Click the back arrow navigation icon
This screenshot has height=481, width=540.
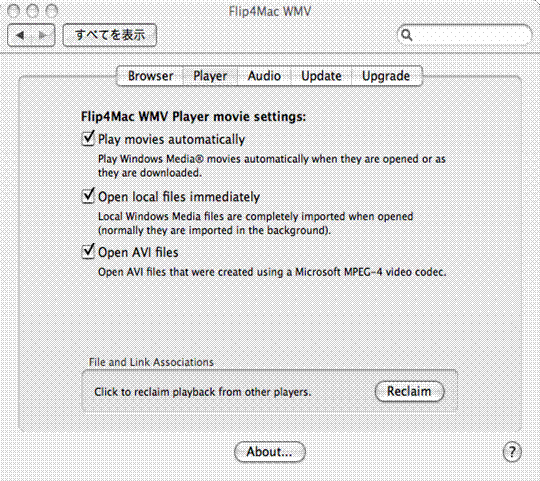20,35
